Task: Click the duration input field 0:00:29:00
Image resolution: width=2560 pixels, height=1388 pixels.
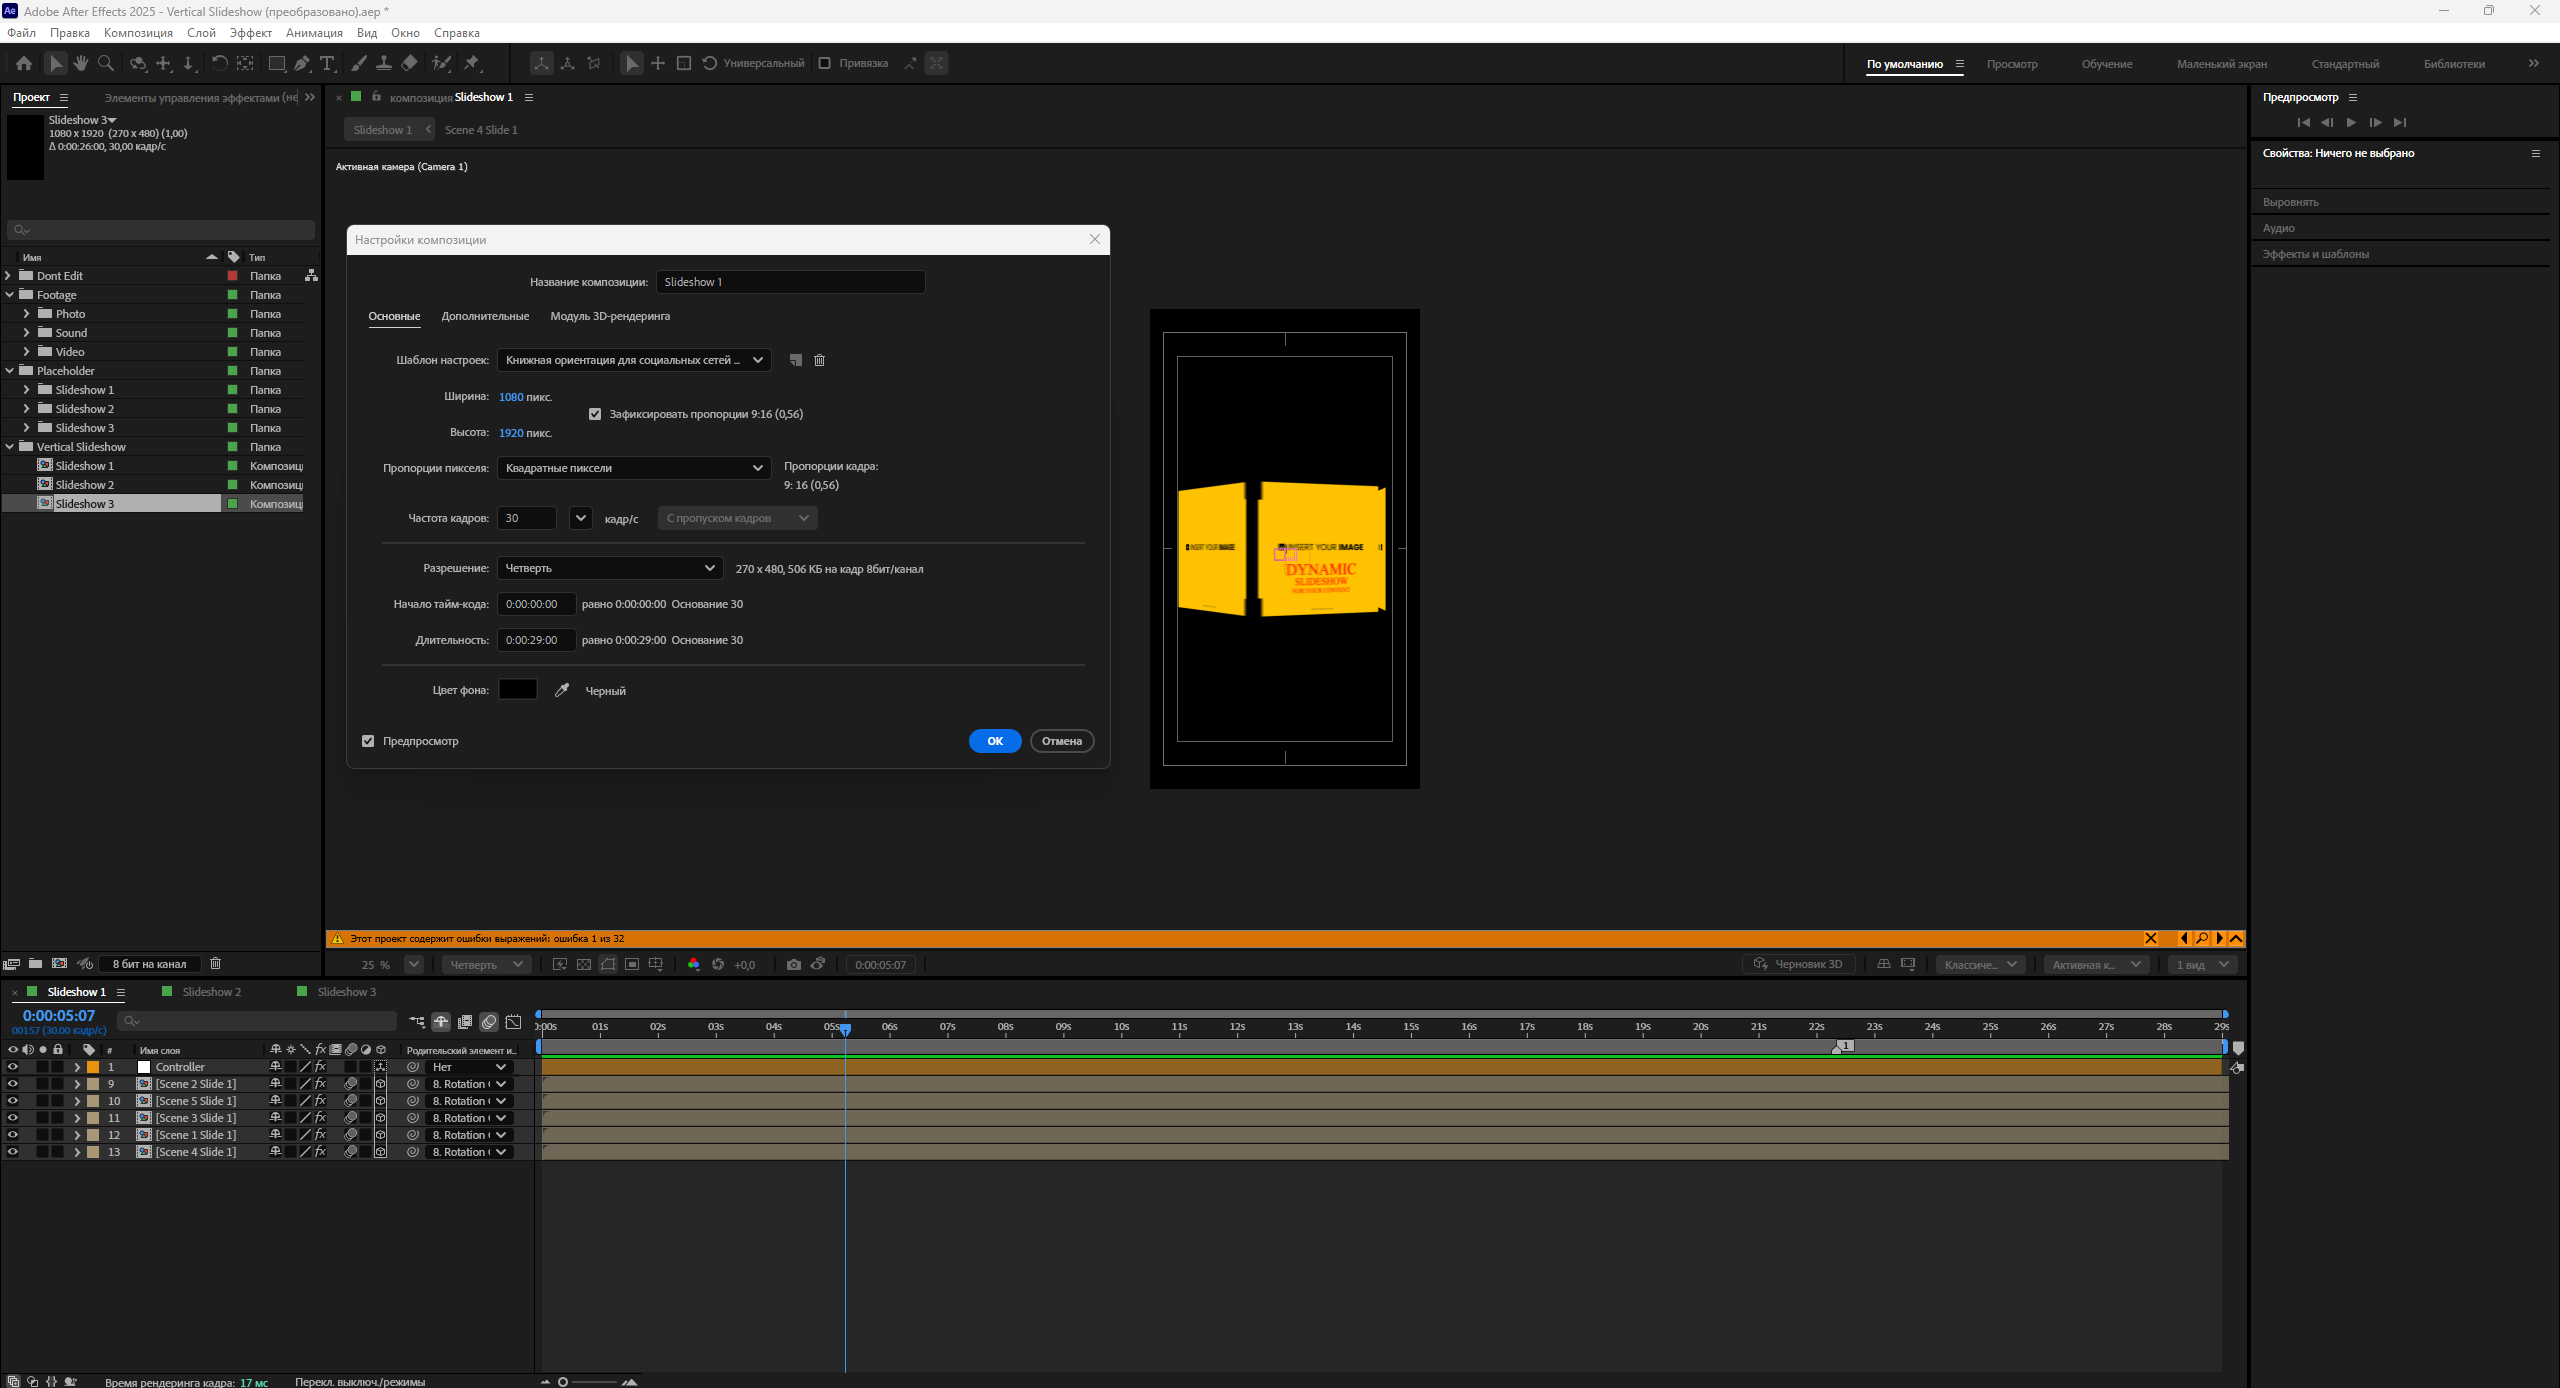Action: [x=536, y=640]
